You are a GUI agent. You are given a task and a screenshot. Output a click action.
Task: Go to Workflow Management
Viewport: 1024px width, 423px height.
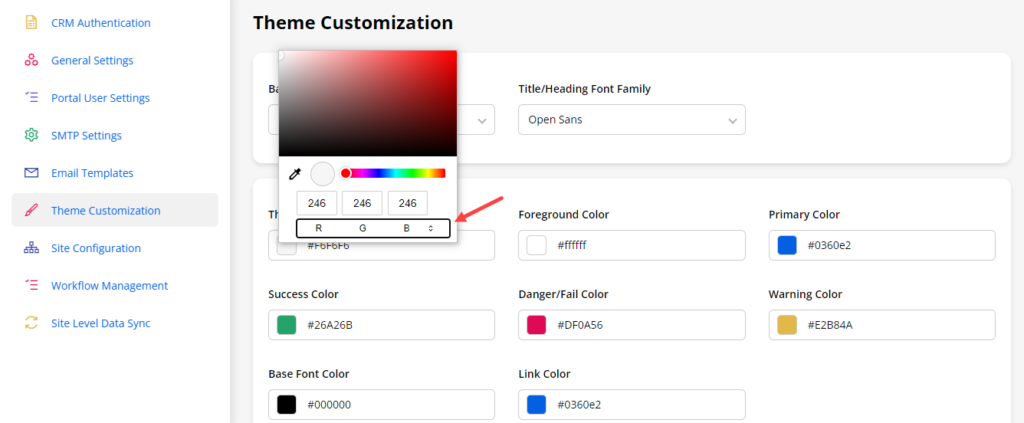(x=110, y=286)
